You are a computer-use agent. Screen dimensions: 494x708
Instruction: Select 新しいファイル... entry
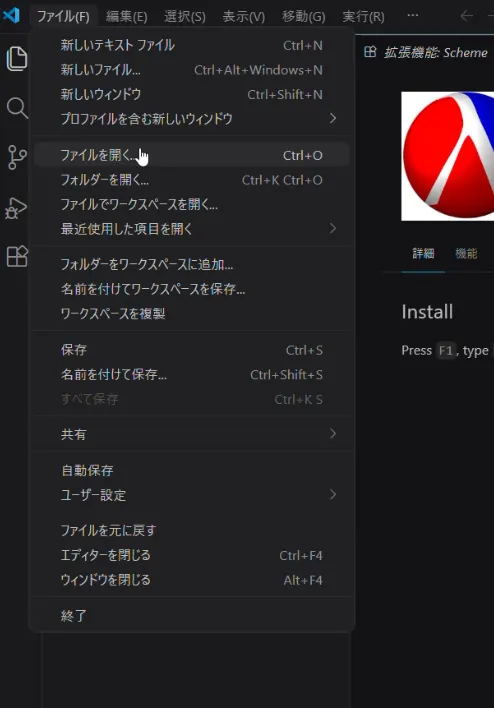(191, 70)
